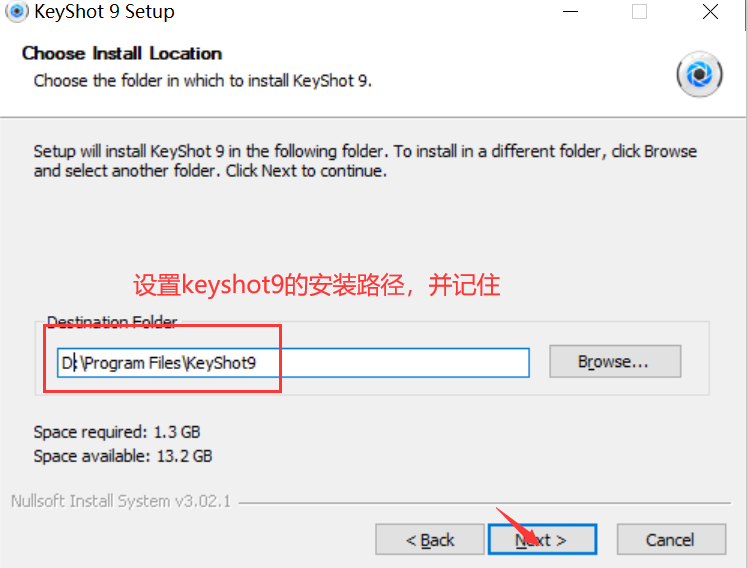Screen dimensions: 748x568
Task: Click the 'Setup will install KeyShot 9' paragraph
Action: (x=365, y=161)
